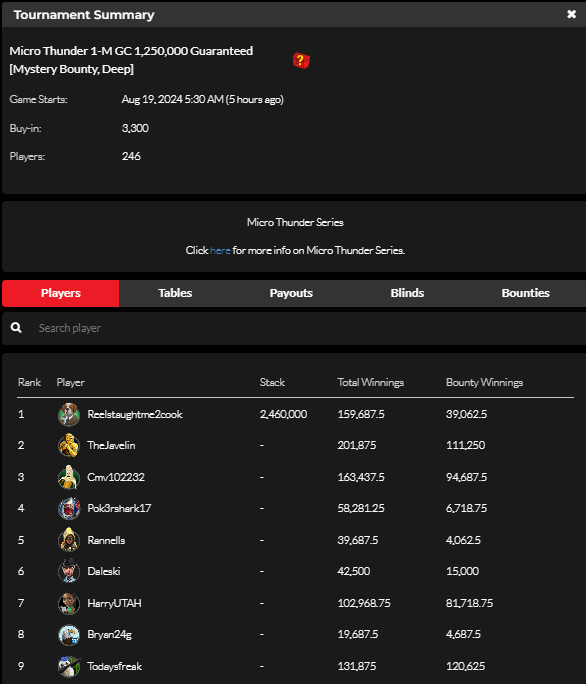586x684 pixels.
Task: Click the mystery bounty chest icon
Action: point(301,60)
